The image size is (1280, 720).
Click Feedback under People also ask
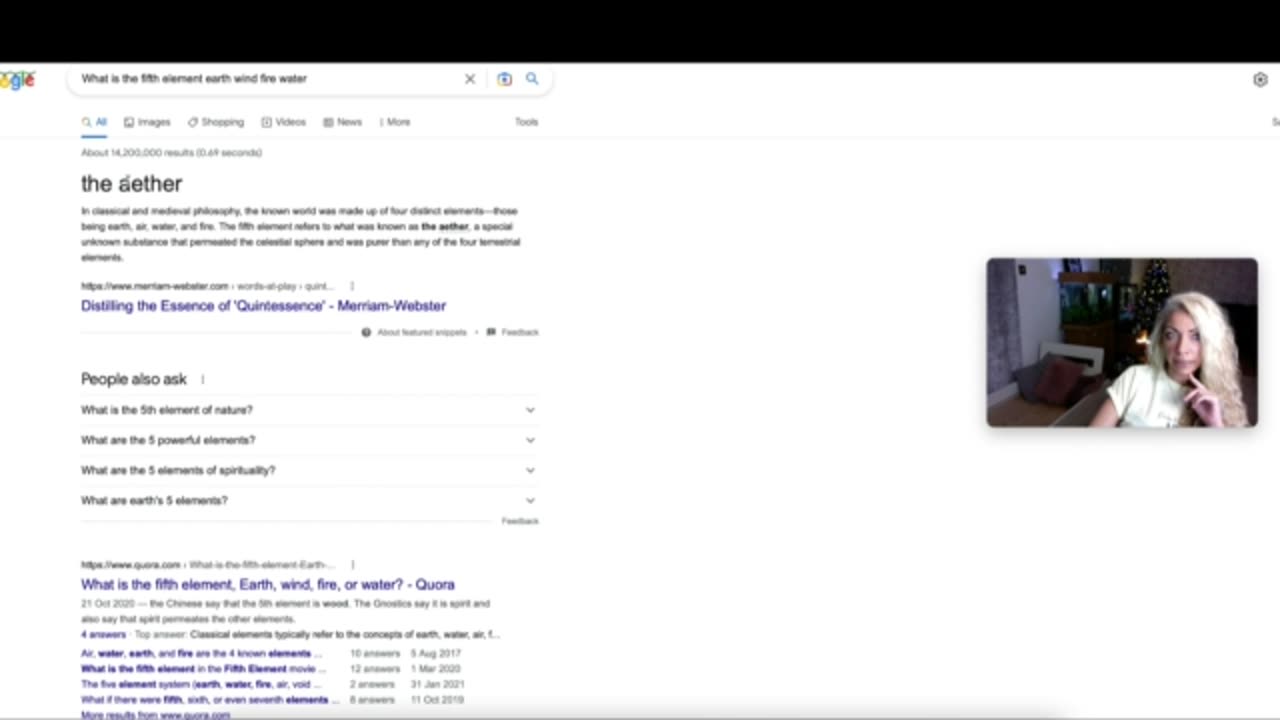520,521
